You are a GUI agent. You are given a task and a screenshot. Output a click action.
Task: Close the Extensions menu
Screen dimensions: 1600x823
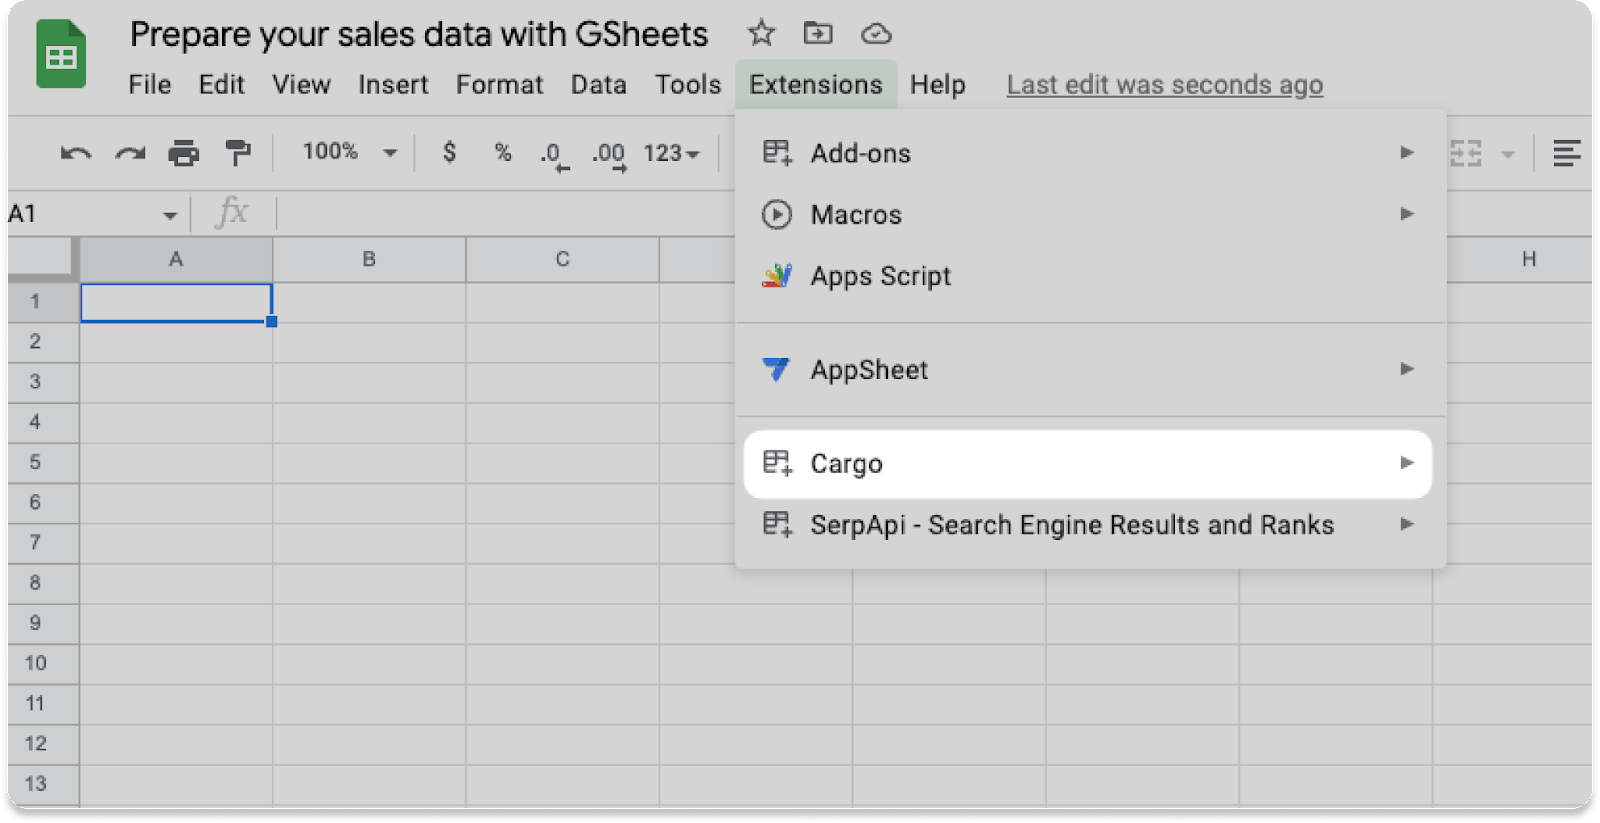pyautogui.click(x=816, y=85)
